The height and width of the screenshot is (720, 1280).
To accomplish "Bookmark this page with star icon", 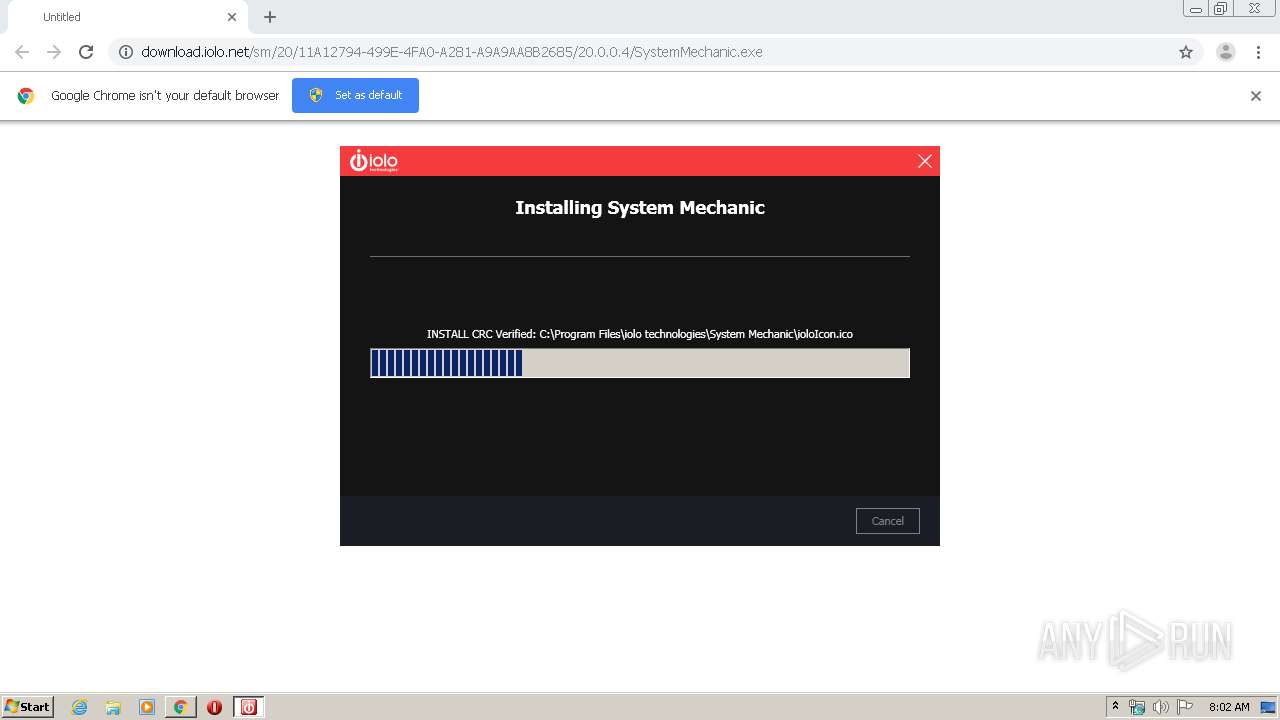I will coord(1186,52).
